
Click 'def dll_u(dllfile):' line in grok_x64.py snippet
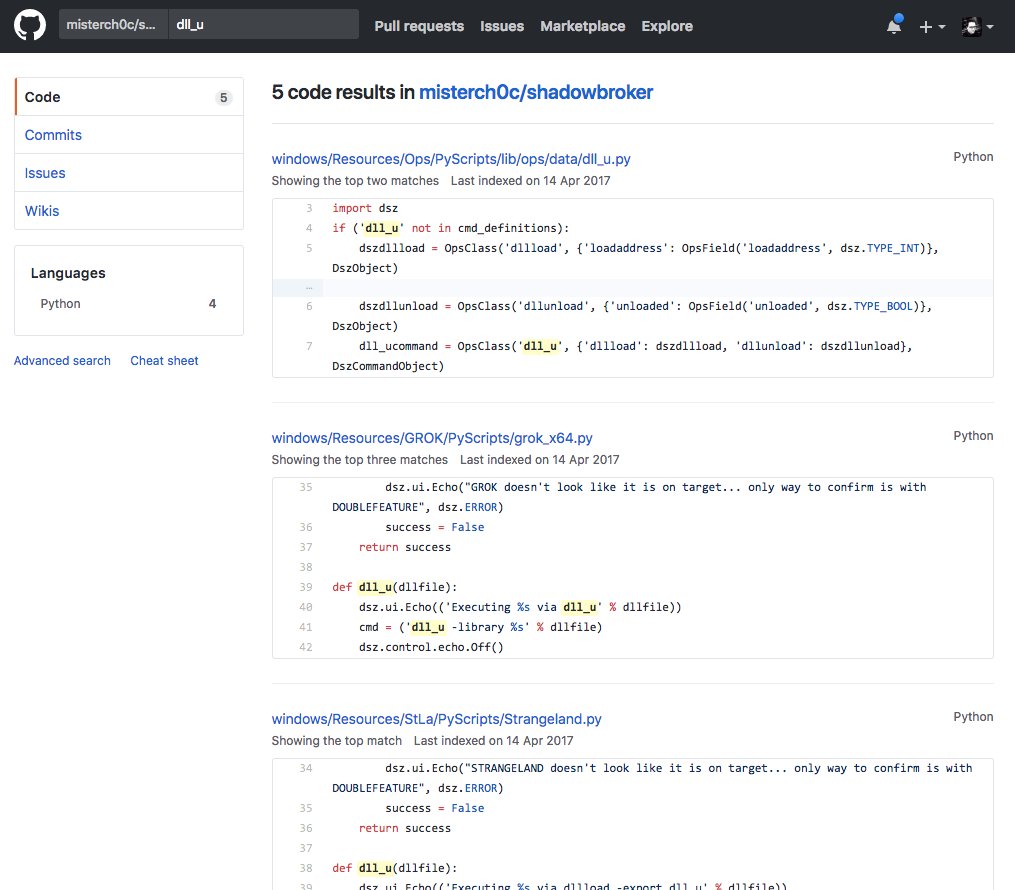click(x=394, y=587)
